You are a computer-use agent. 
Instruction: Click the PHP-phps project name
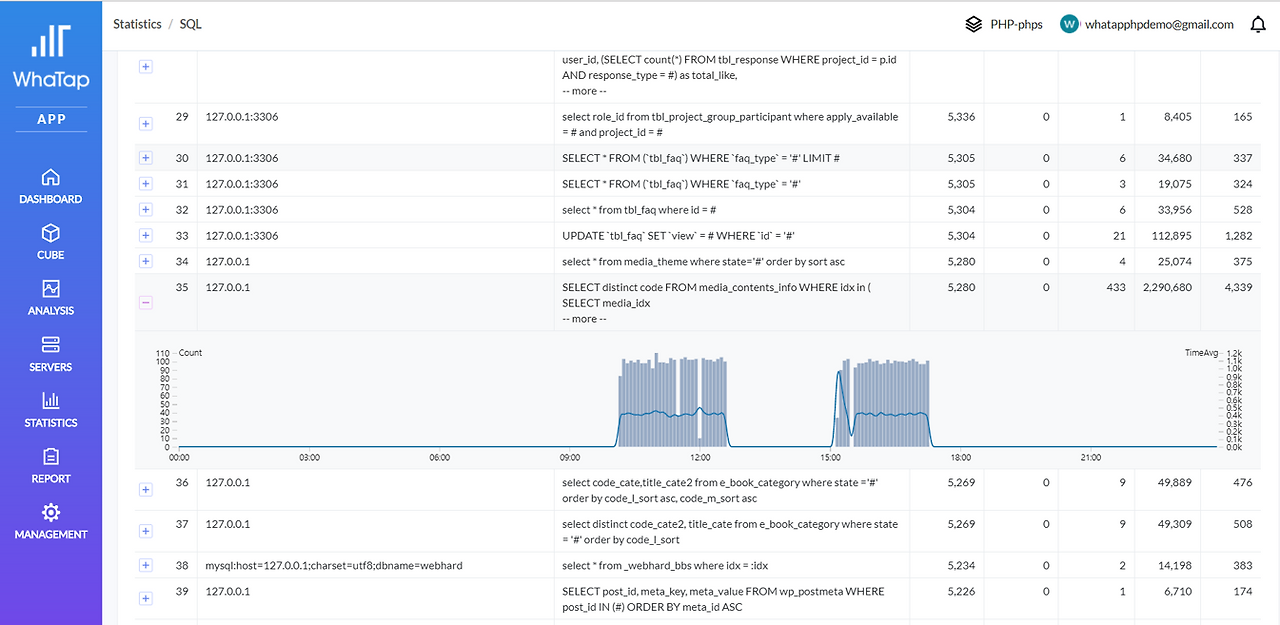pos(1016,24)
